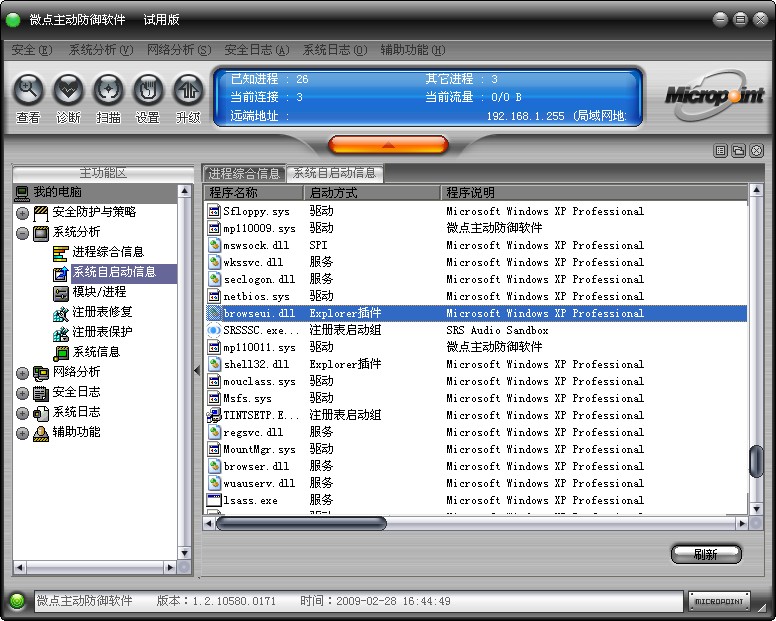Select the wuauserv.dll row
Screen dimensions: 776x621
click(476, 483)
